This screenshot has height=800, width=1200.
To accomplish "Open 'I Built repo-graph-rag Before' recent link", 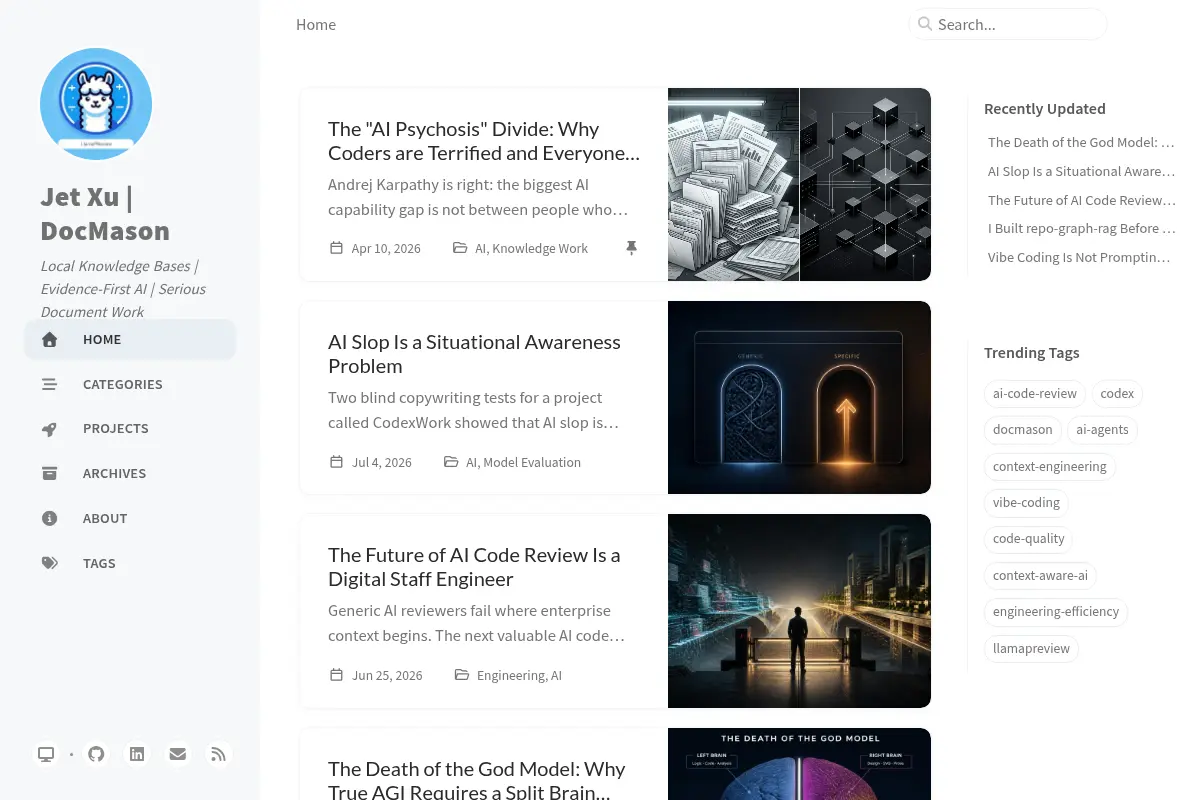I will (1081, 228).
